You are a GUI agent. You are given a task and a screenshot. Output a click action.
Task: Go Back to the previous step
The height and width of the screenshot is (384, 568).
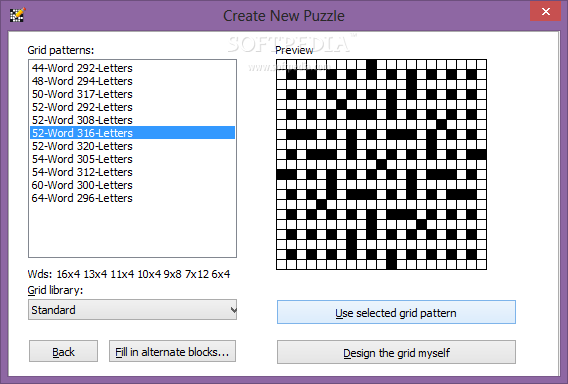[63, 351]
